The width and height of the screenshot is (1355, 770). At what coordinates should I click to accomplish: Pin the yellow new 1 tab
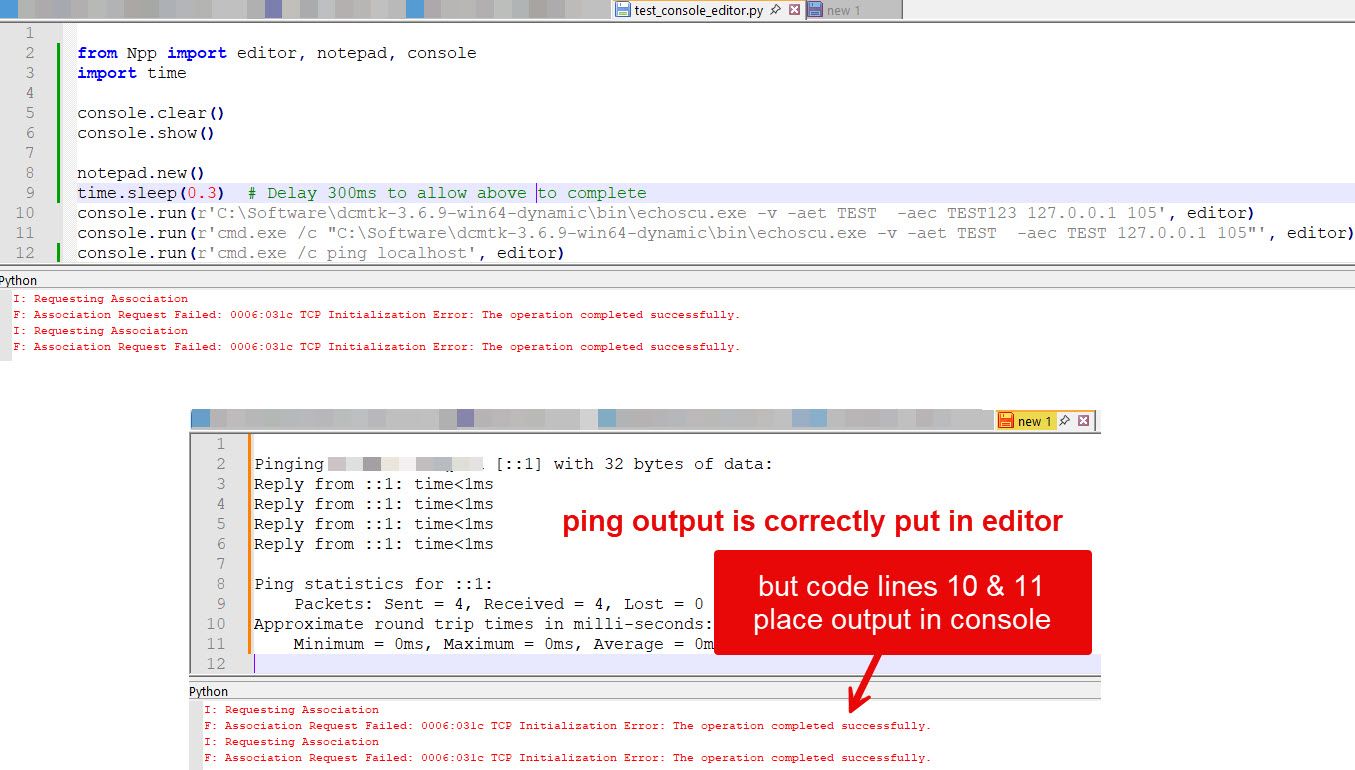pyautogui.click(x=1065, y=421)
